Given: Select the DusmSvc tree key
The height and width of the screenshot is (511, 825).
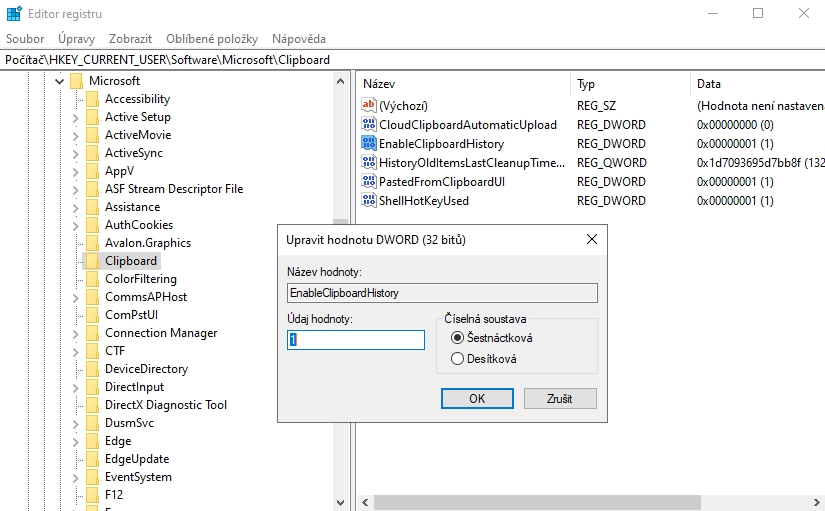Looking at the screenshot, I should click(129, 423).
